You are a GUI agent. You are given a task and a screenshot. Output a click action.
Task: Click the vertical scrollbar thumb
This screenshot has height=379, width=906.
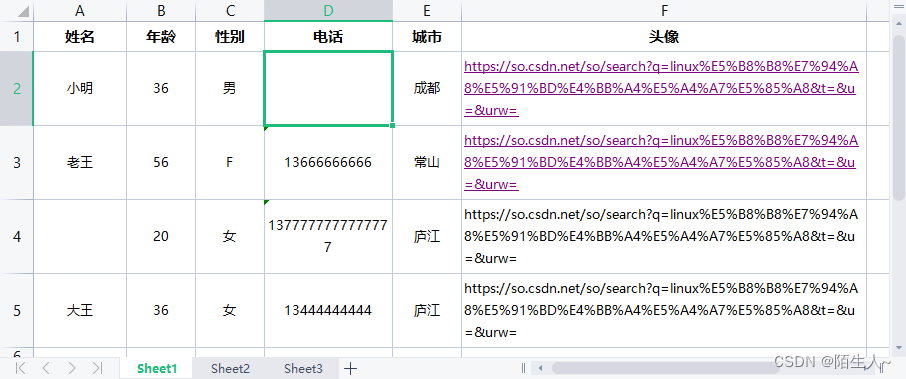[x=898, y=118]
